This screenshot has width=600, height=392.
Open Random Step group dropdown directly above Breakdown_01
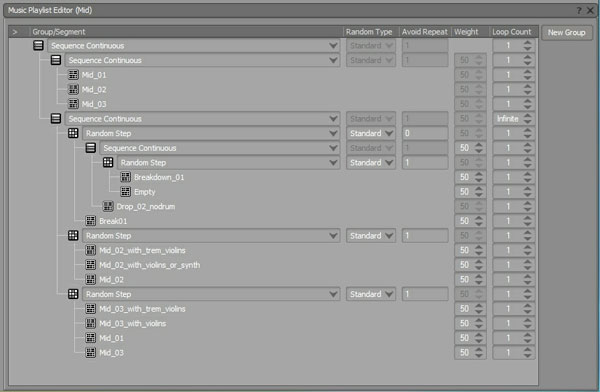[x=228, y=163]
